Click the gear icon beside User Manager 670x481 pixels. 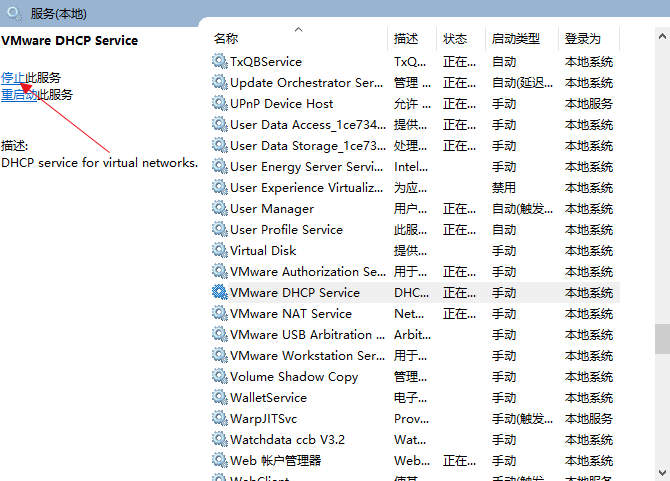coord(220,208)
